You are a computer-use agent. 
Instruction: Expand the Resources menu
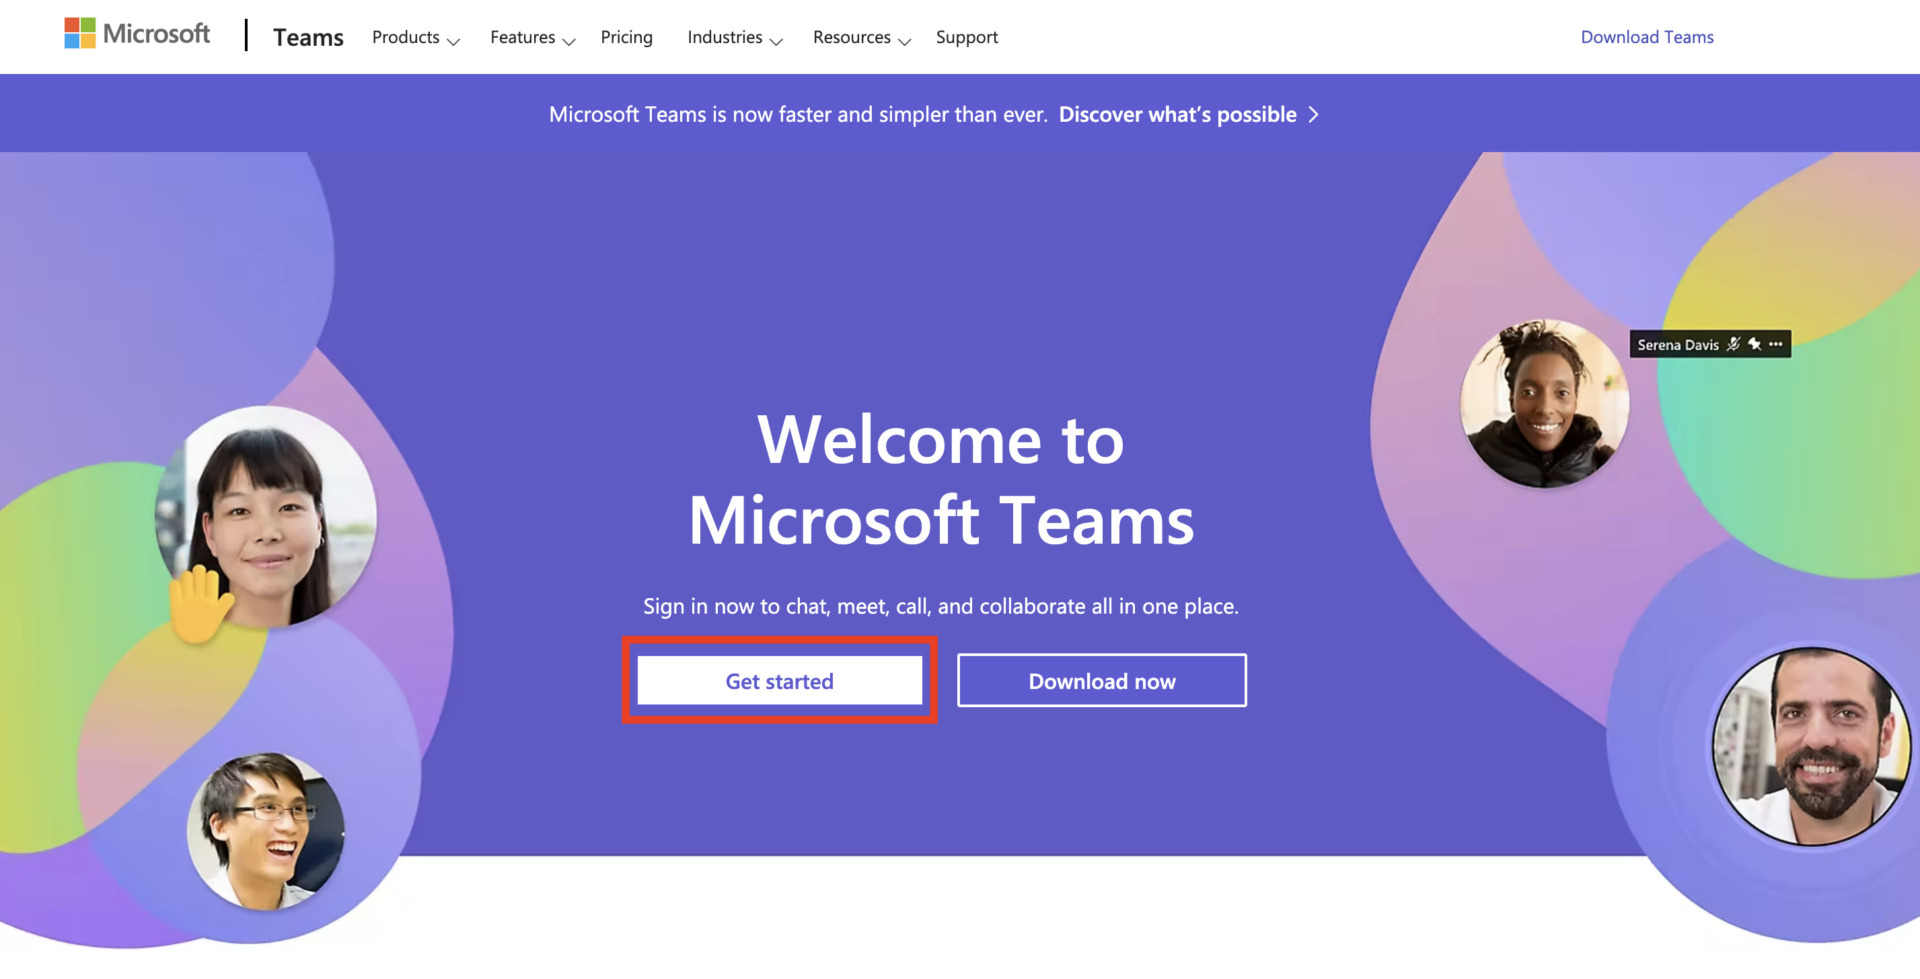pos(860,37)
